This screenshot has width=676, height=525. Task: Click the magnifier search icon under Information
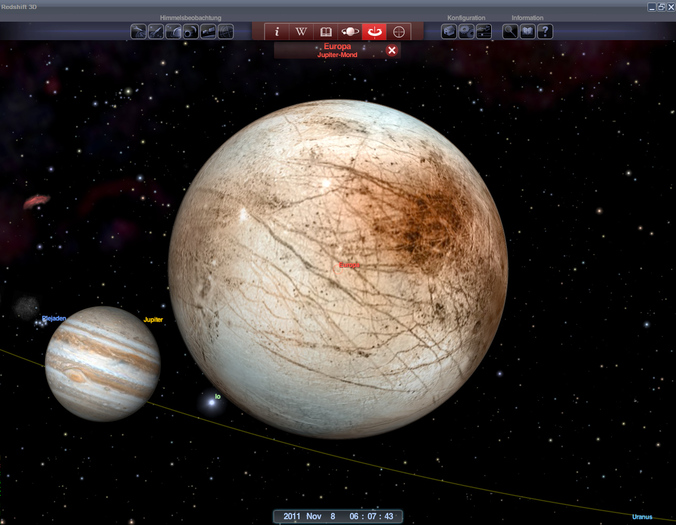coord(510,32)
